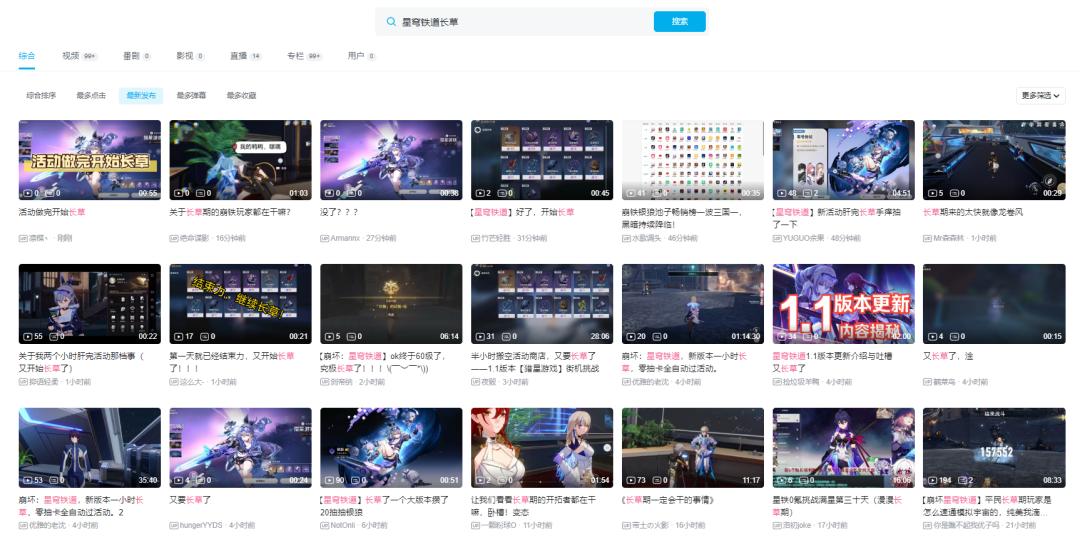Open the video thumbnail with duration 16:06
The height and width of the screenshot is (536, 1080).
click(844, 448)
